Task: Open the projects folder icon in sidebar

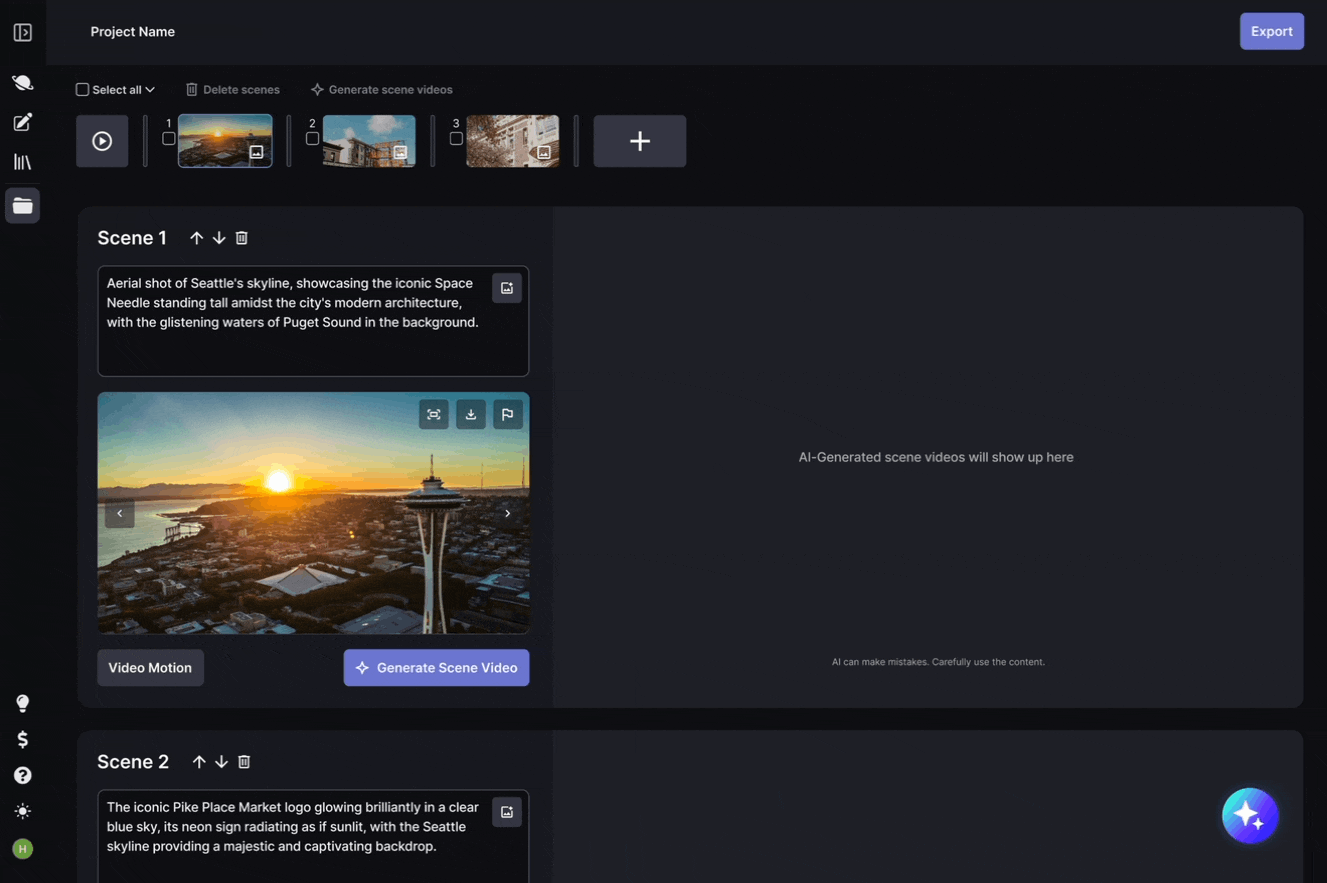Action: (x=22, y=206)
